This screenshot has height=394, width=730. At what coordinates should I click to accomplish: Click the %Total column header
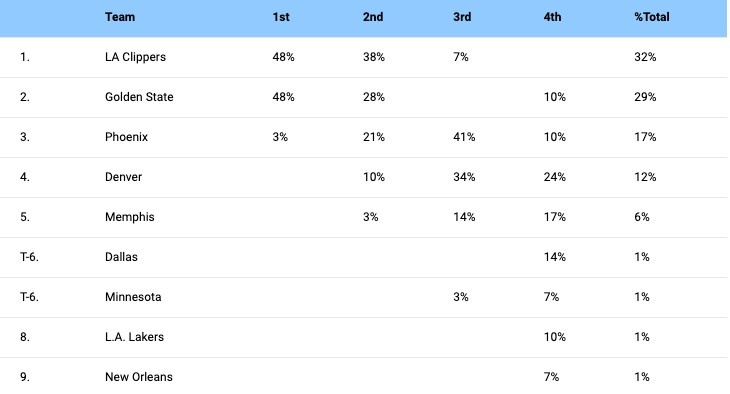(x=651, y=17)
